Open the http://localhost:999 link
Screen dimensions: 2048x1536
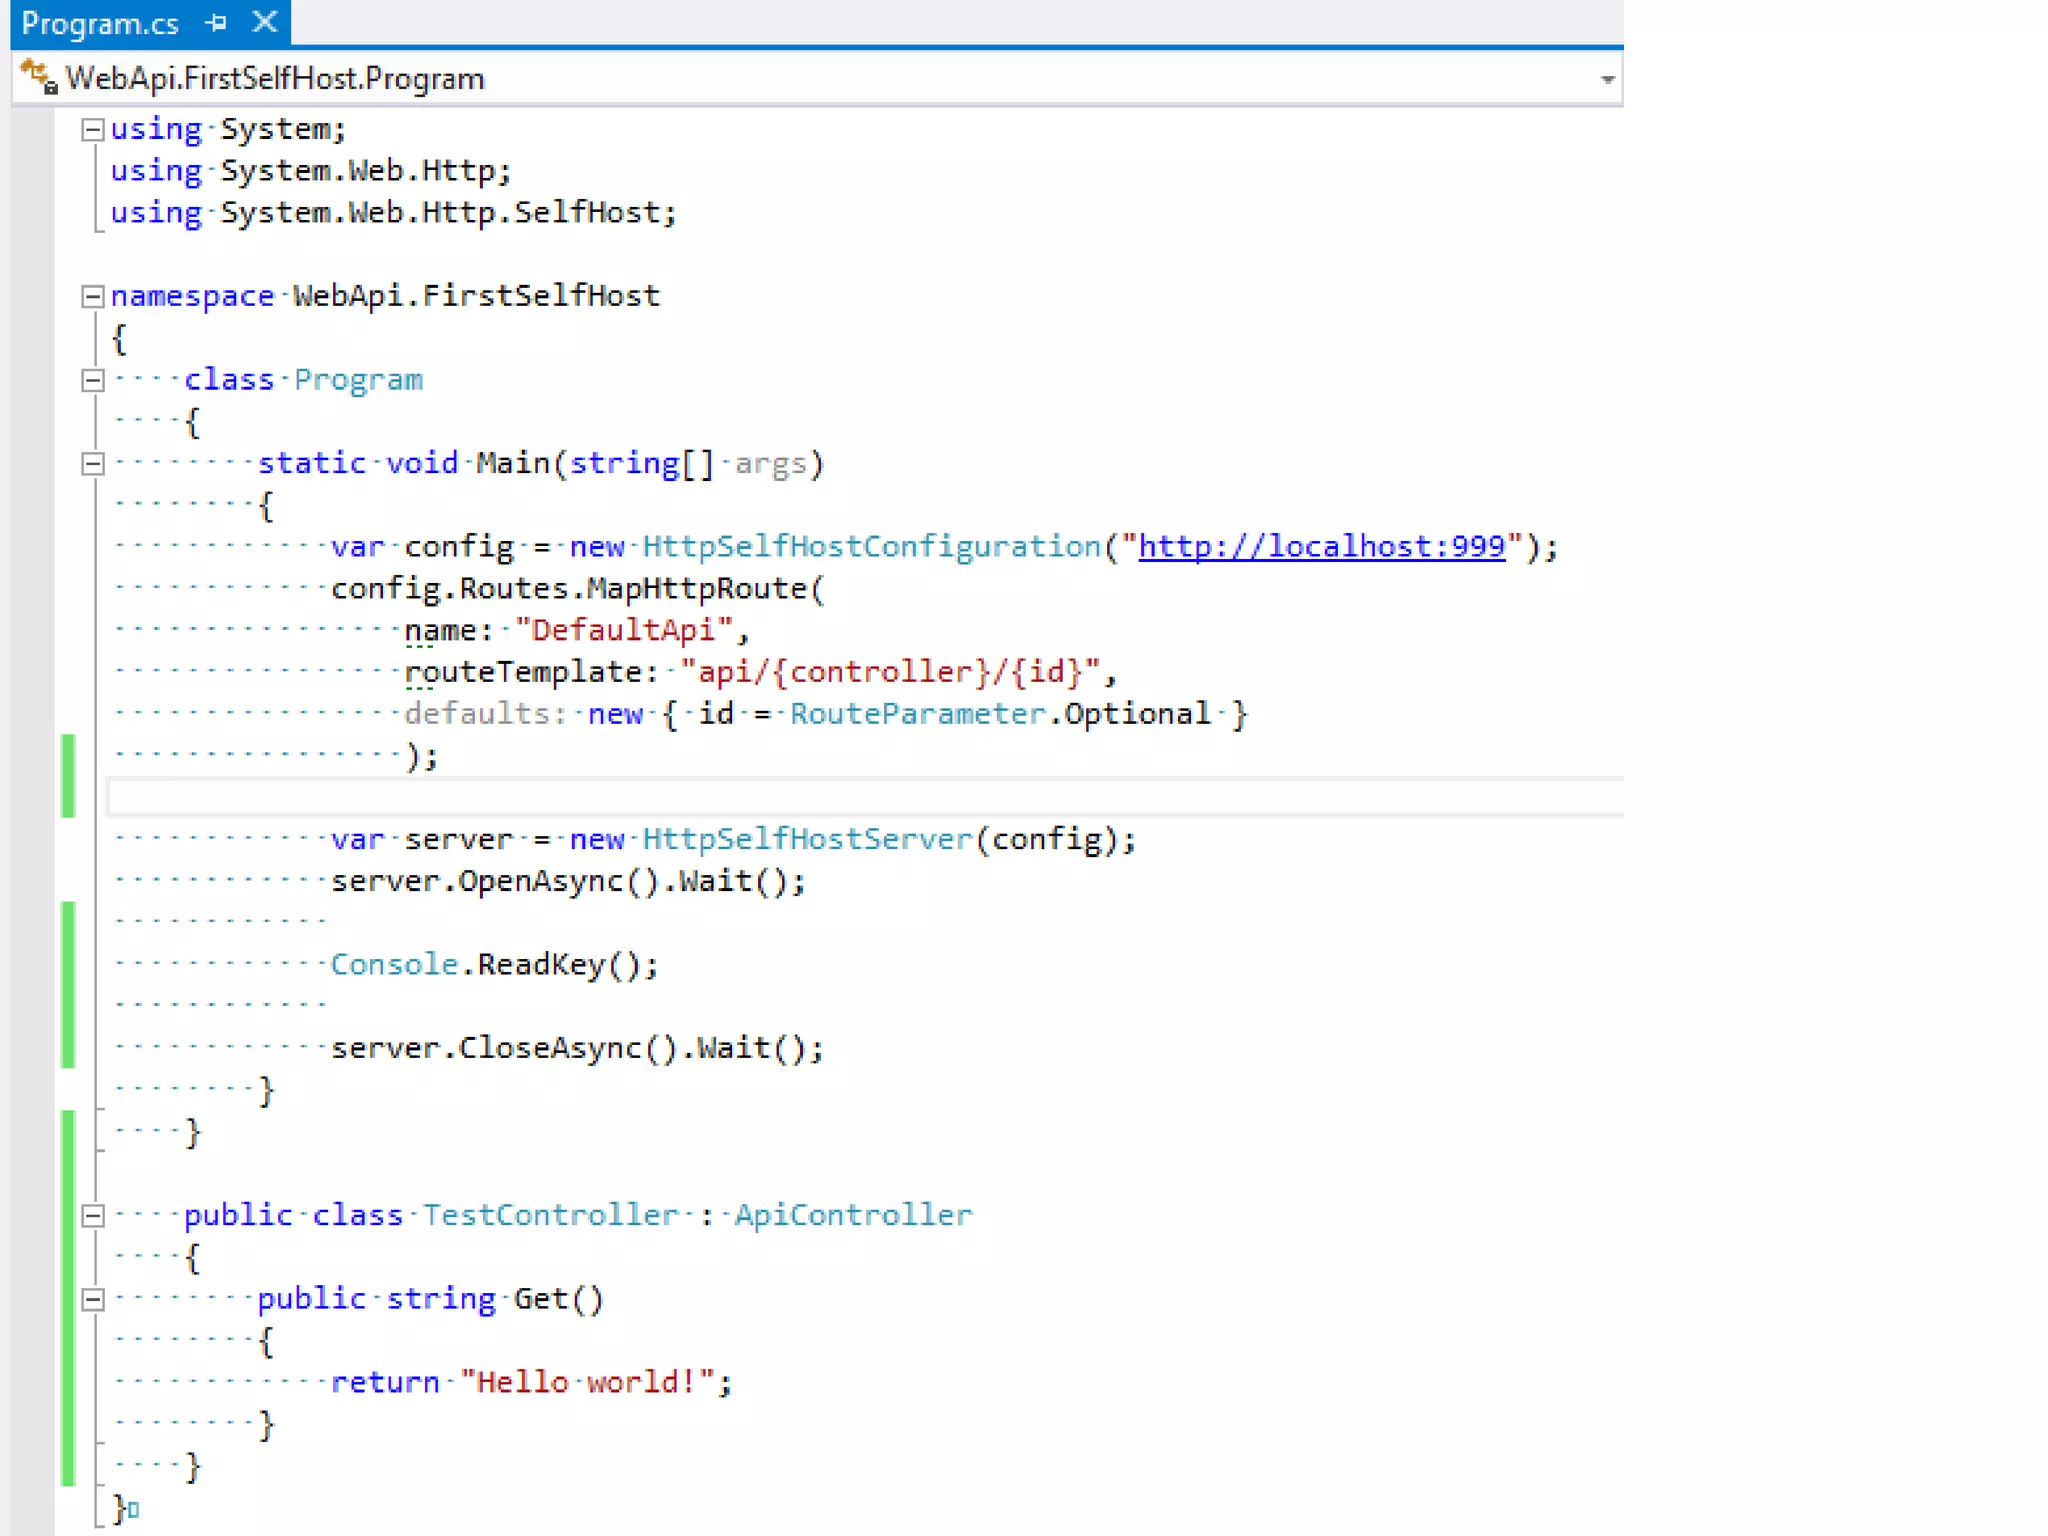[x=1321, y=546]
